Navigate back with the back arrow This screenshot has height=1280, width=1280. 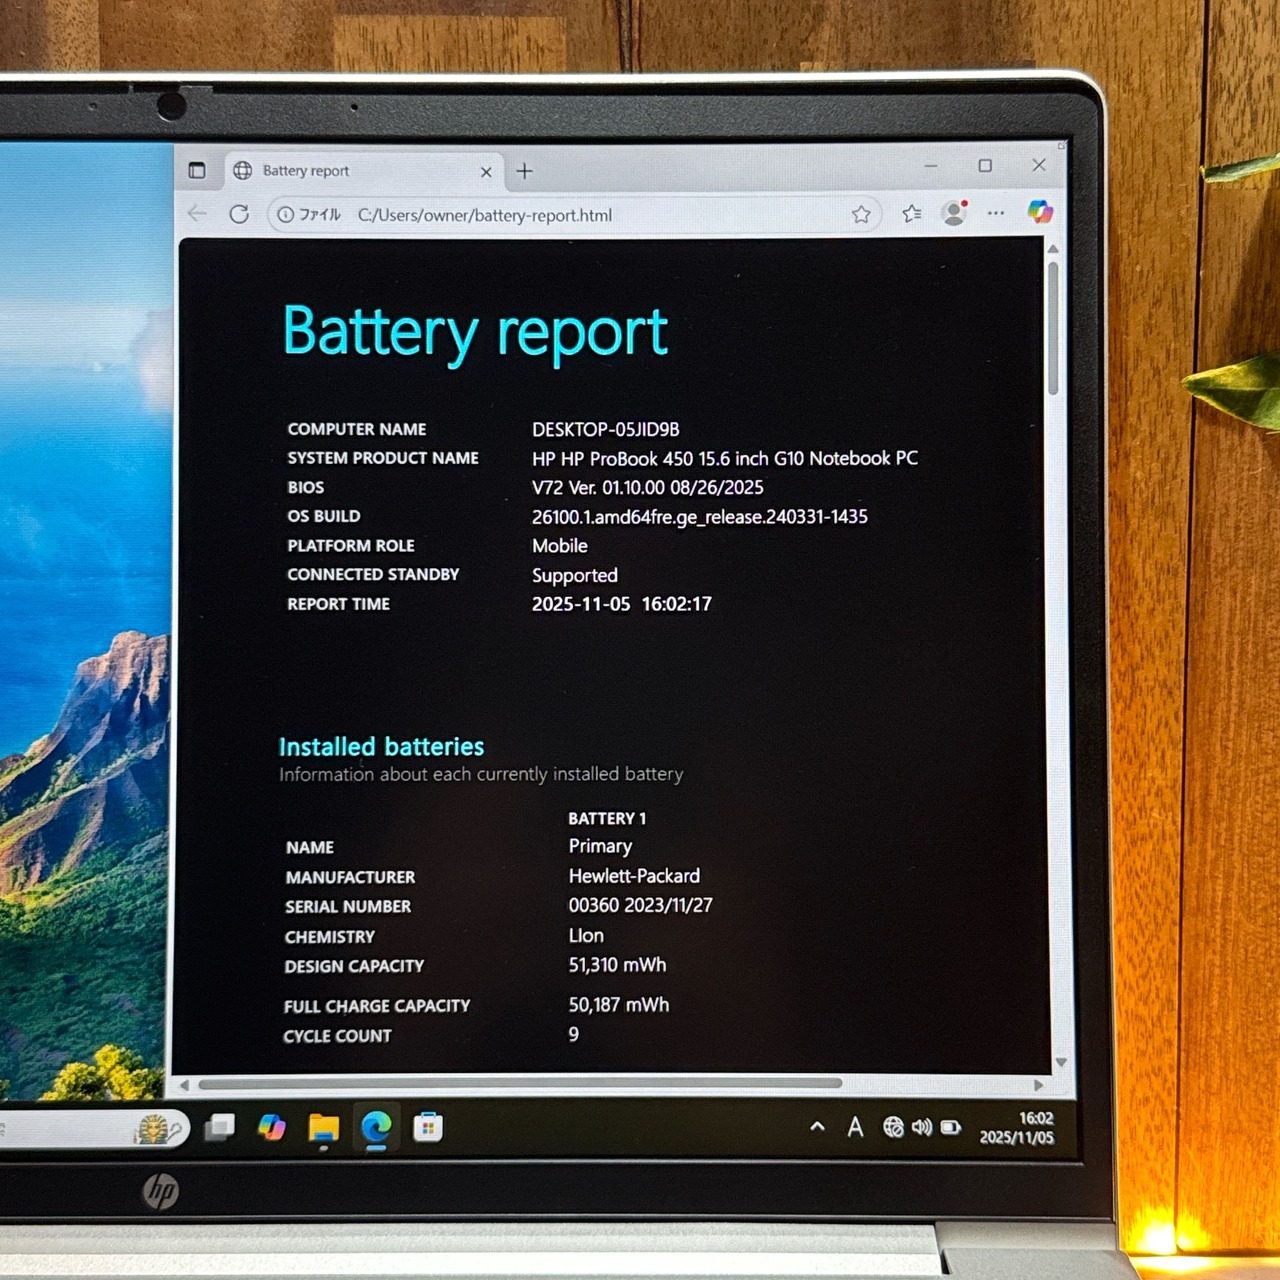(x=196, y=214)
